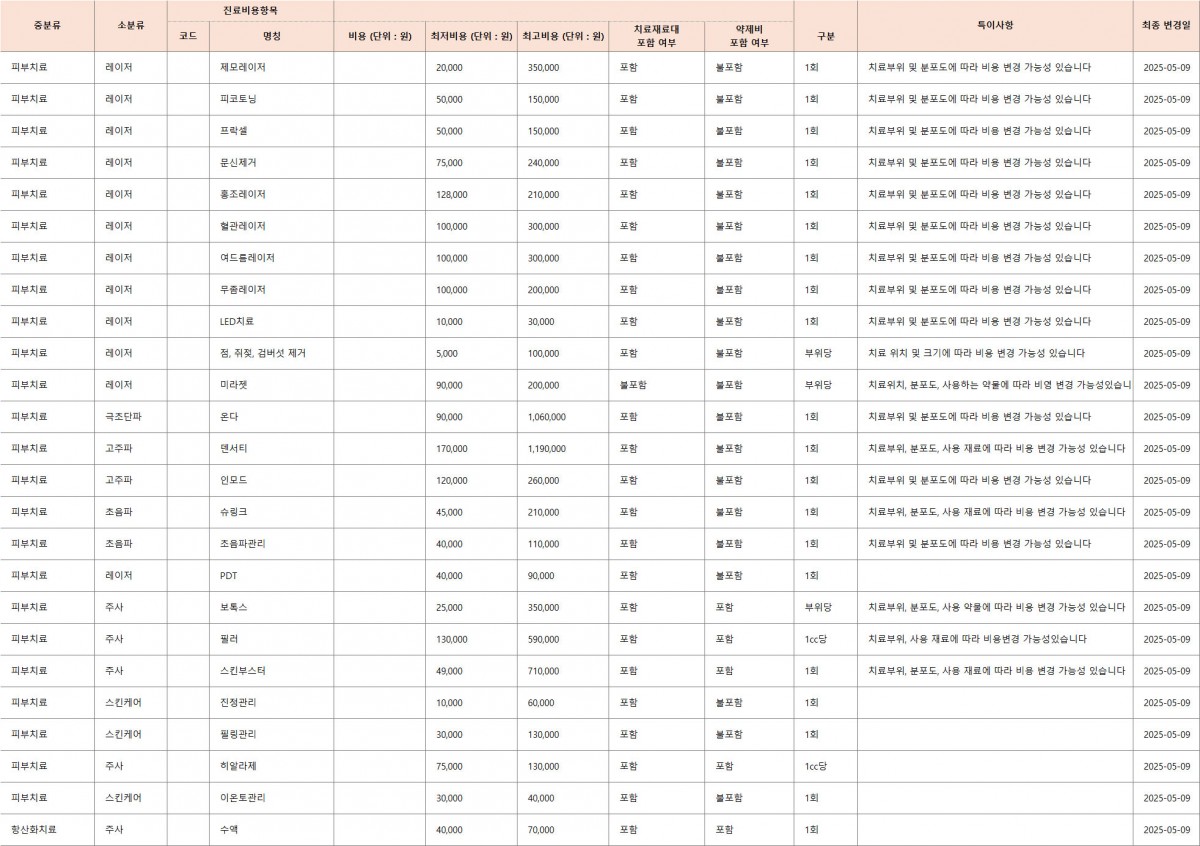Click the 1,190,000 maximum cost cell
The height and width of the screenshot is (846, 1200).
click(546, 449)
